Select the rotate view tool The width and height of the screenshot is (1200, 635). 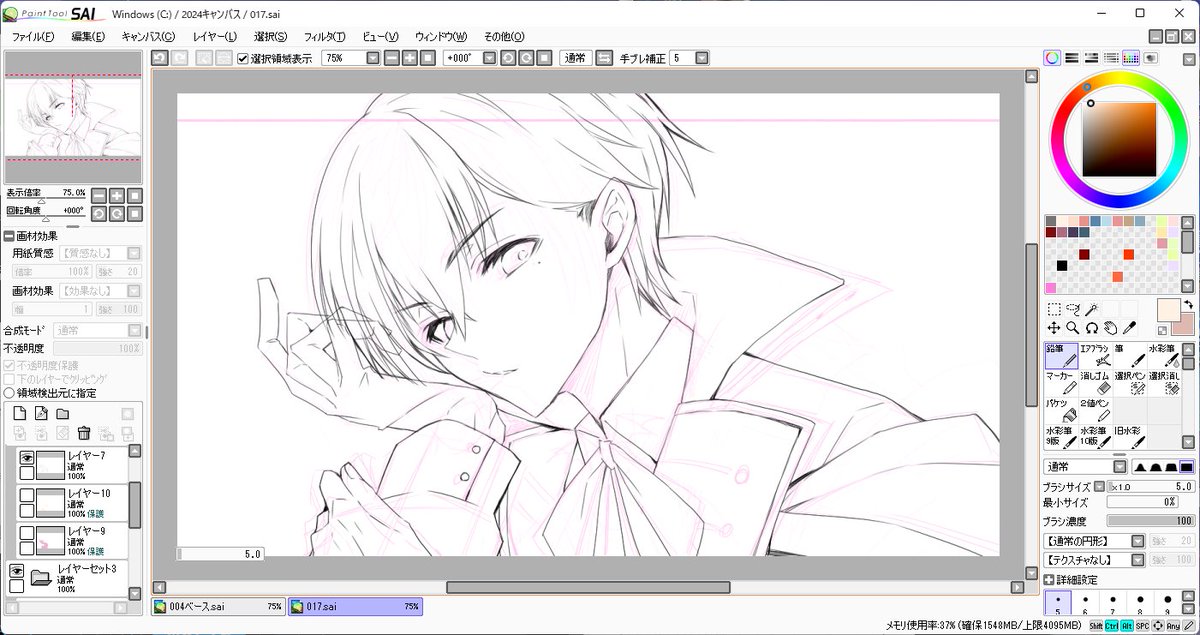click(1092, 328)
